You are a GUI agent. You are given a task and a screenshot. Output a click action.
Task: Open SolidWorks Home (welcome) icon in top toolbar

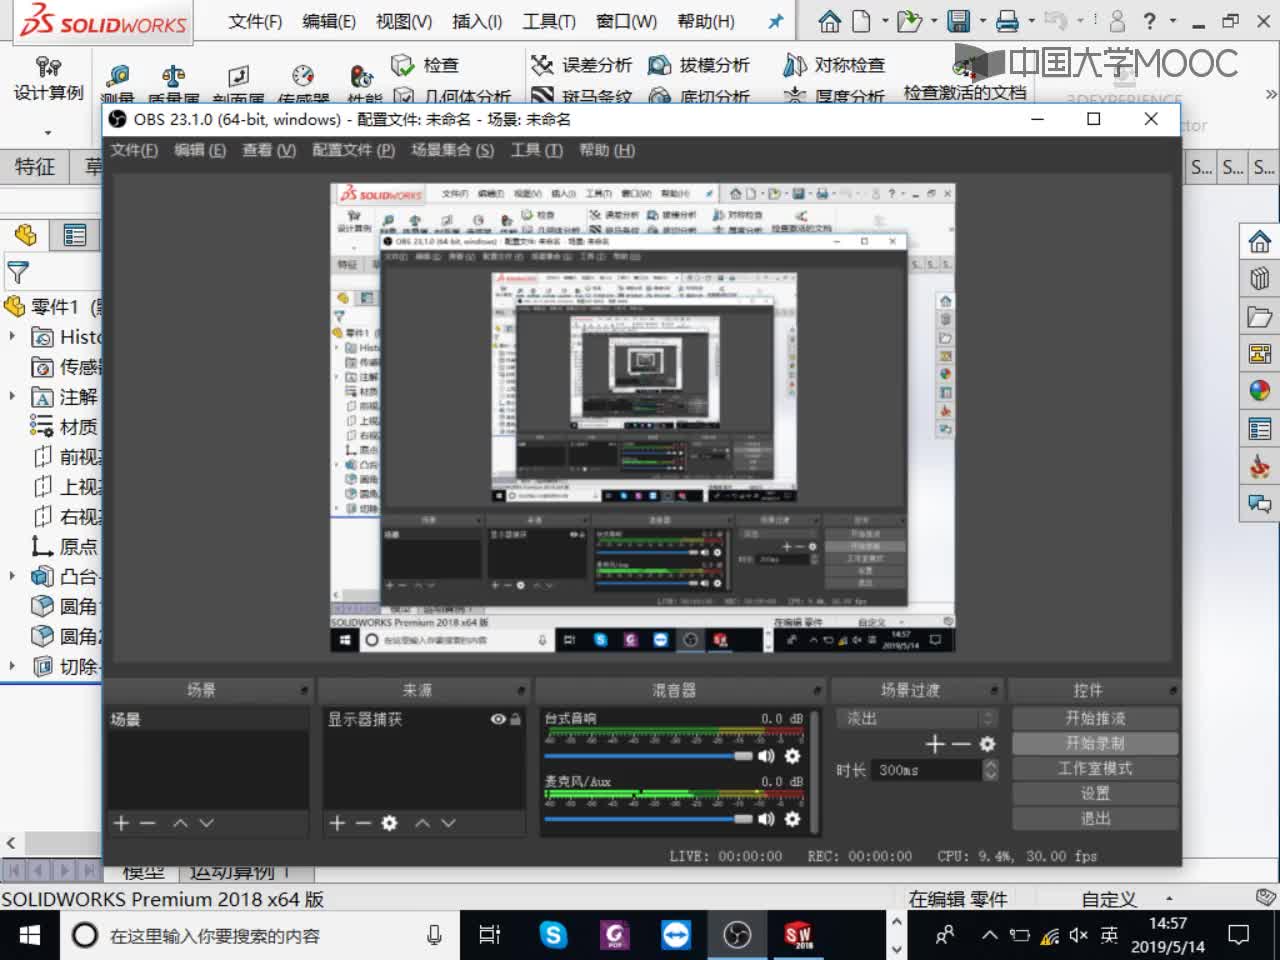(829, 21)
